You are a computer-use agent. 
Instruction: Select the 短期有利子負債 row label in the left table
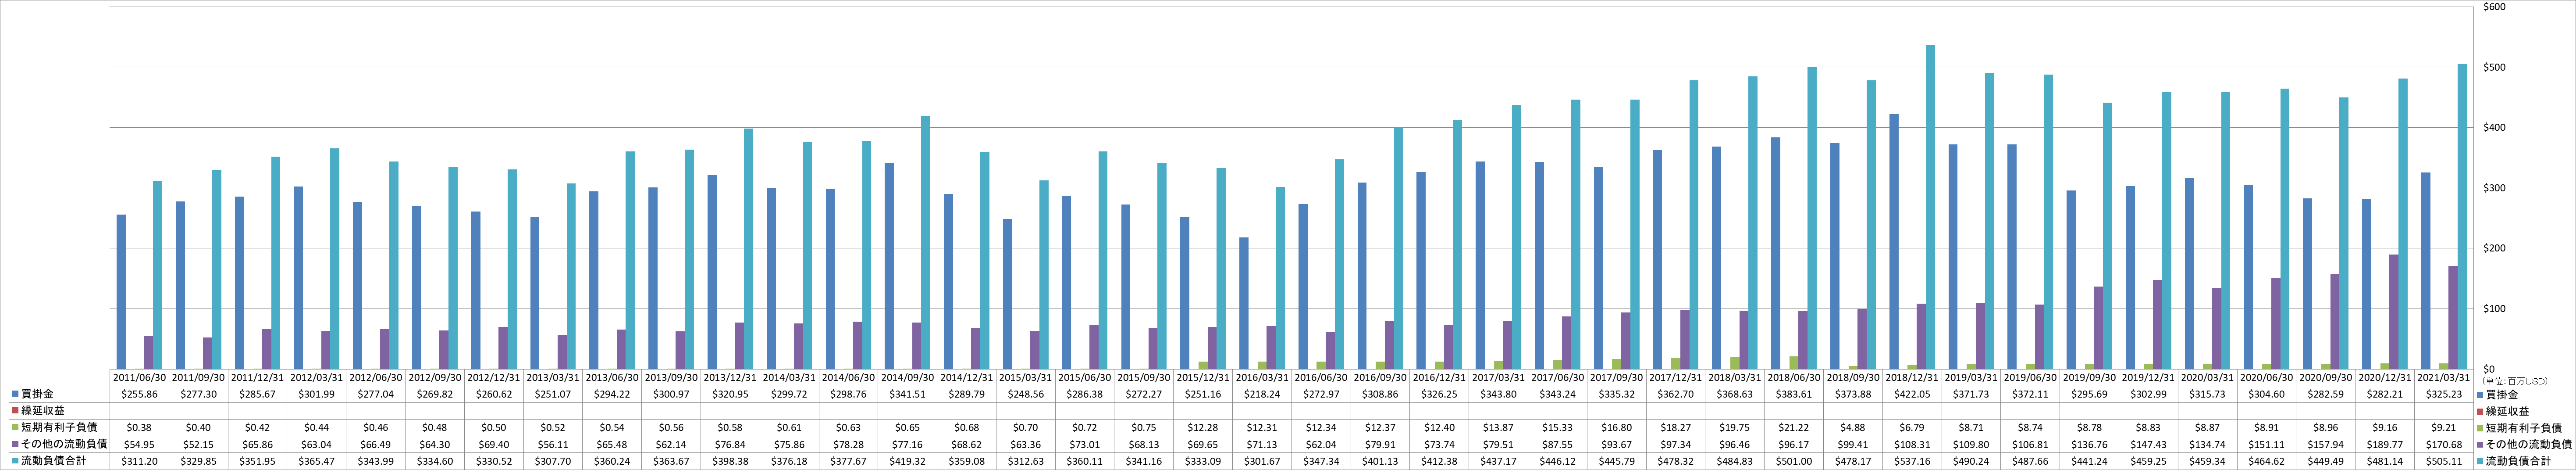(59, 427)
